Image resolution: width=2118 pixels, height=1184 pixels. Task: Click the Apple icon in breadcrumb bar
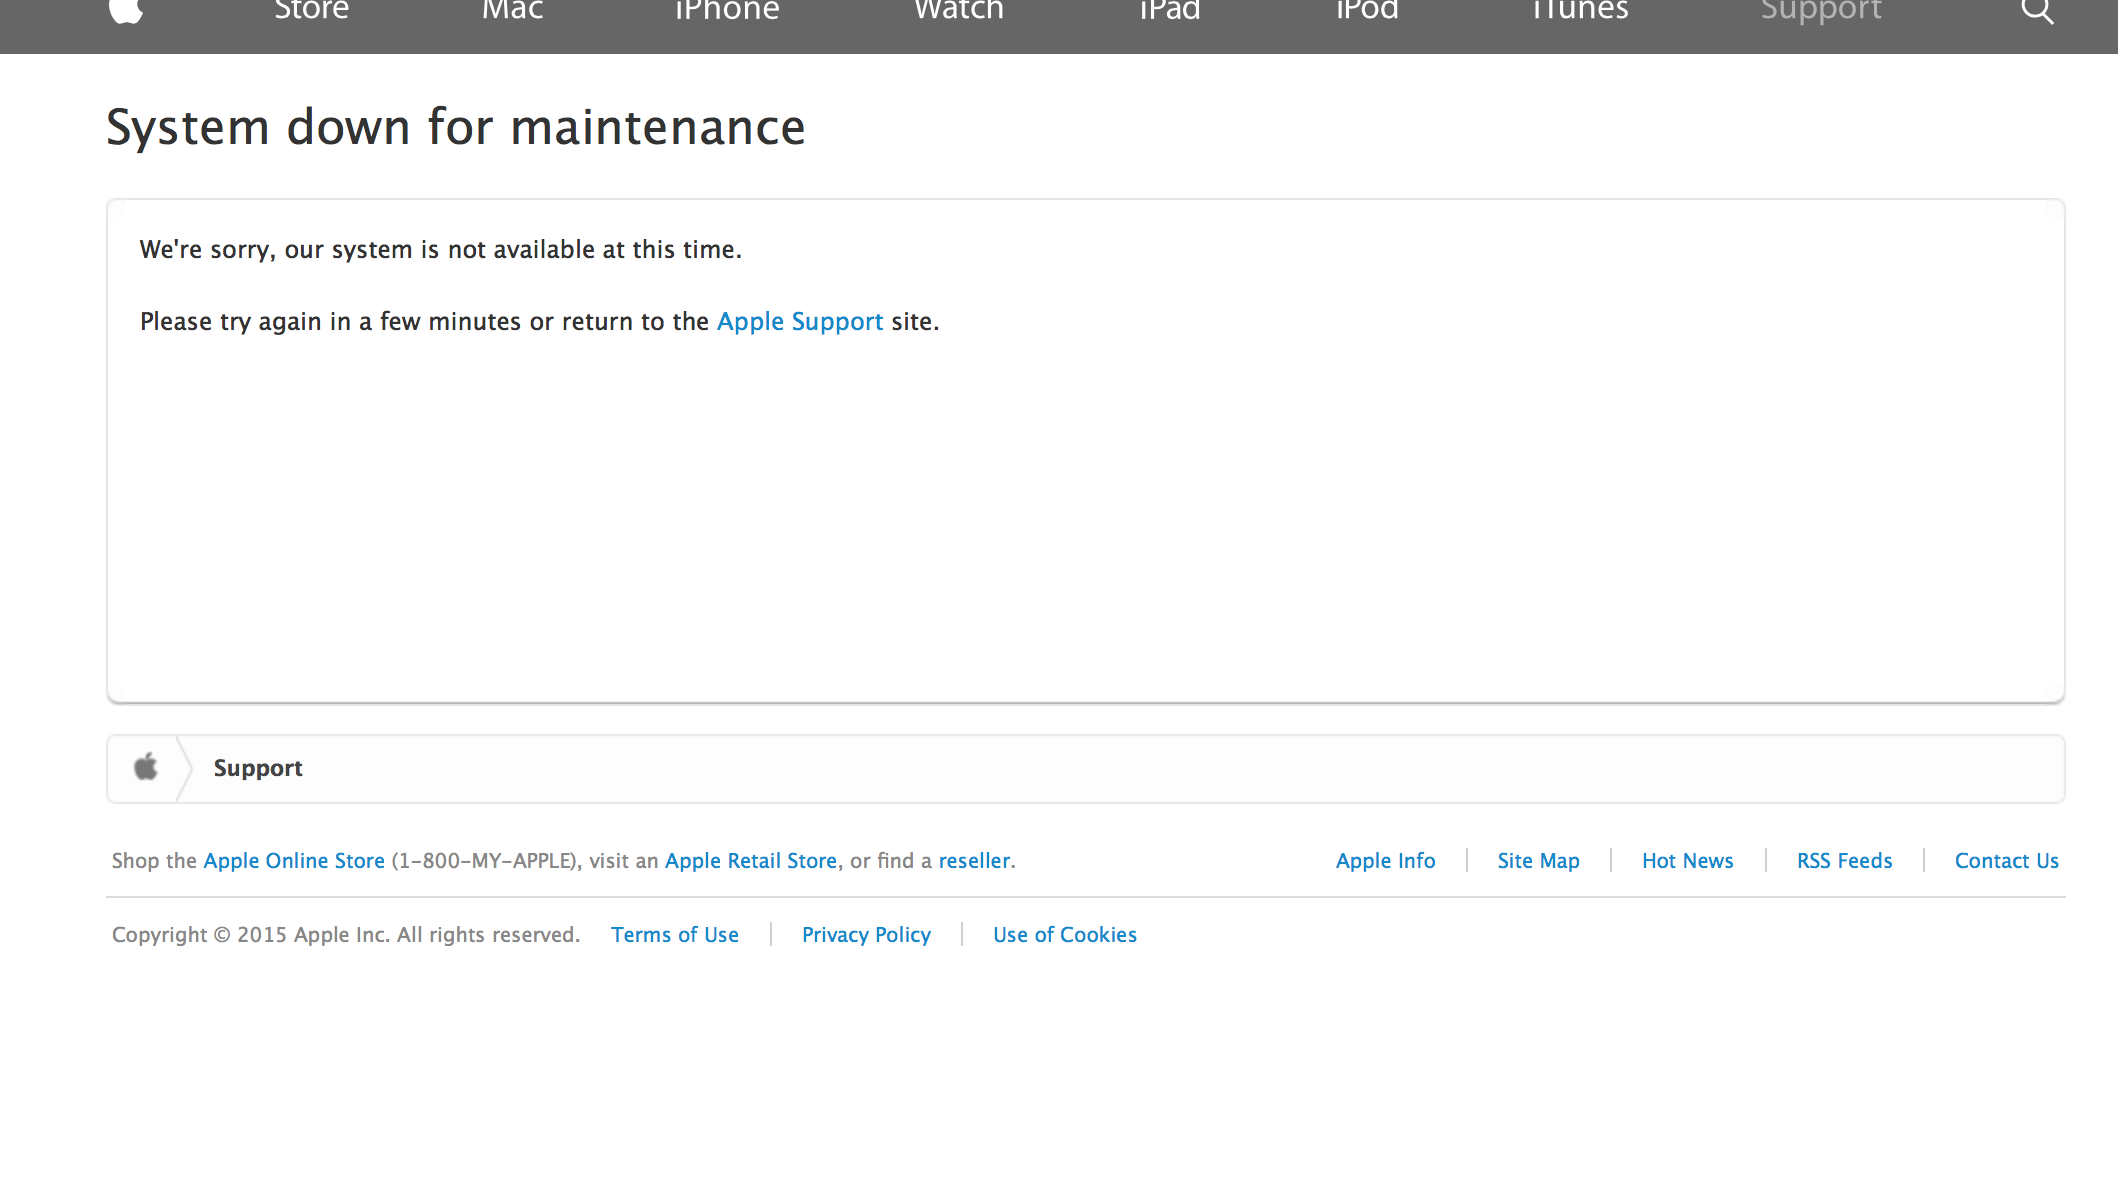146,767
